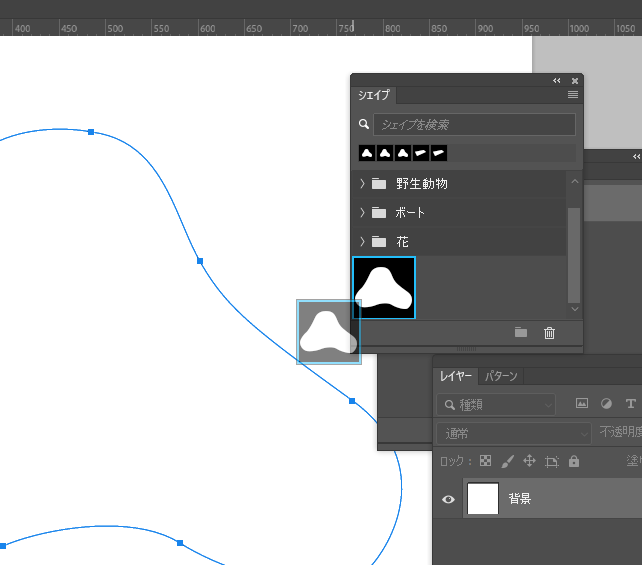Viewport: 642px width, 565px height.
Task: Click lock position move icon
Action: tap(529, 462)
